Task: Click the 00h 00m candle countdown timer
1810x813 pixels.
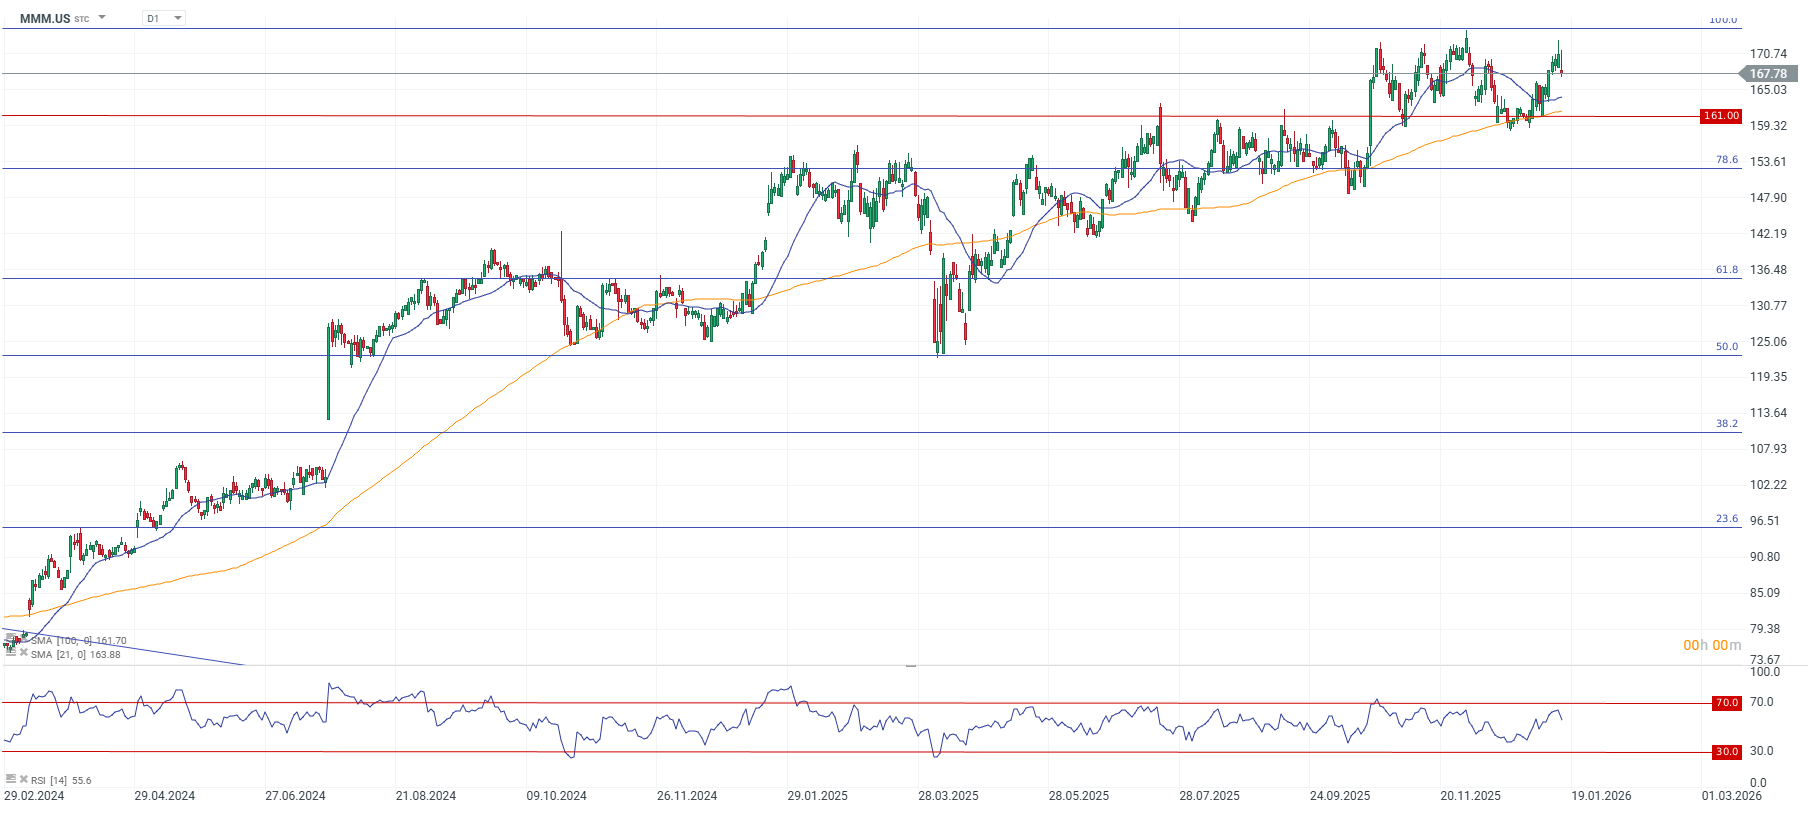Action: 1712,645
